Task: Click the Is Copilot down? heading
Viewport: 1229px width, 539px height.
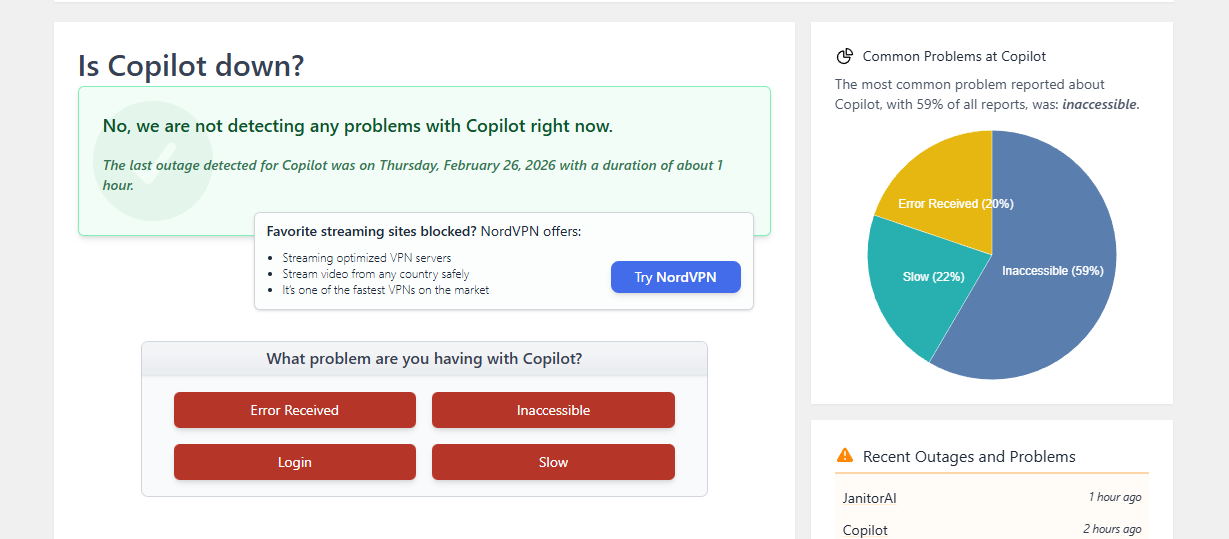Action: [191, 66]
